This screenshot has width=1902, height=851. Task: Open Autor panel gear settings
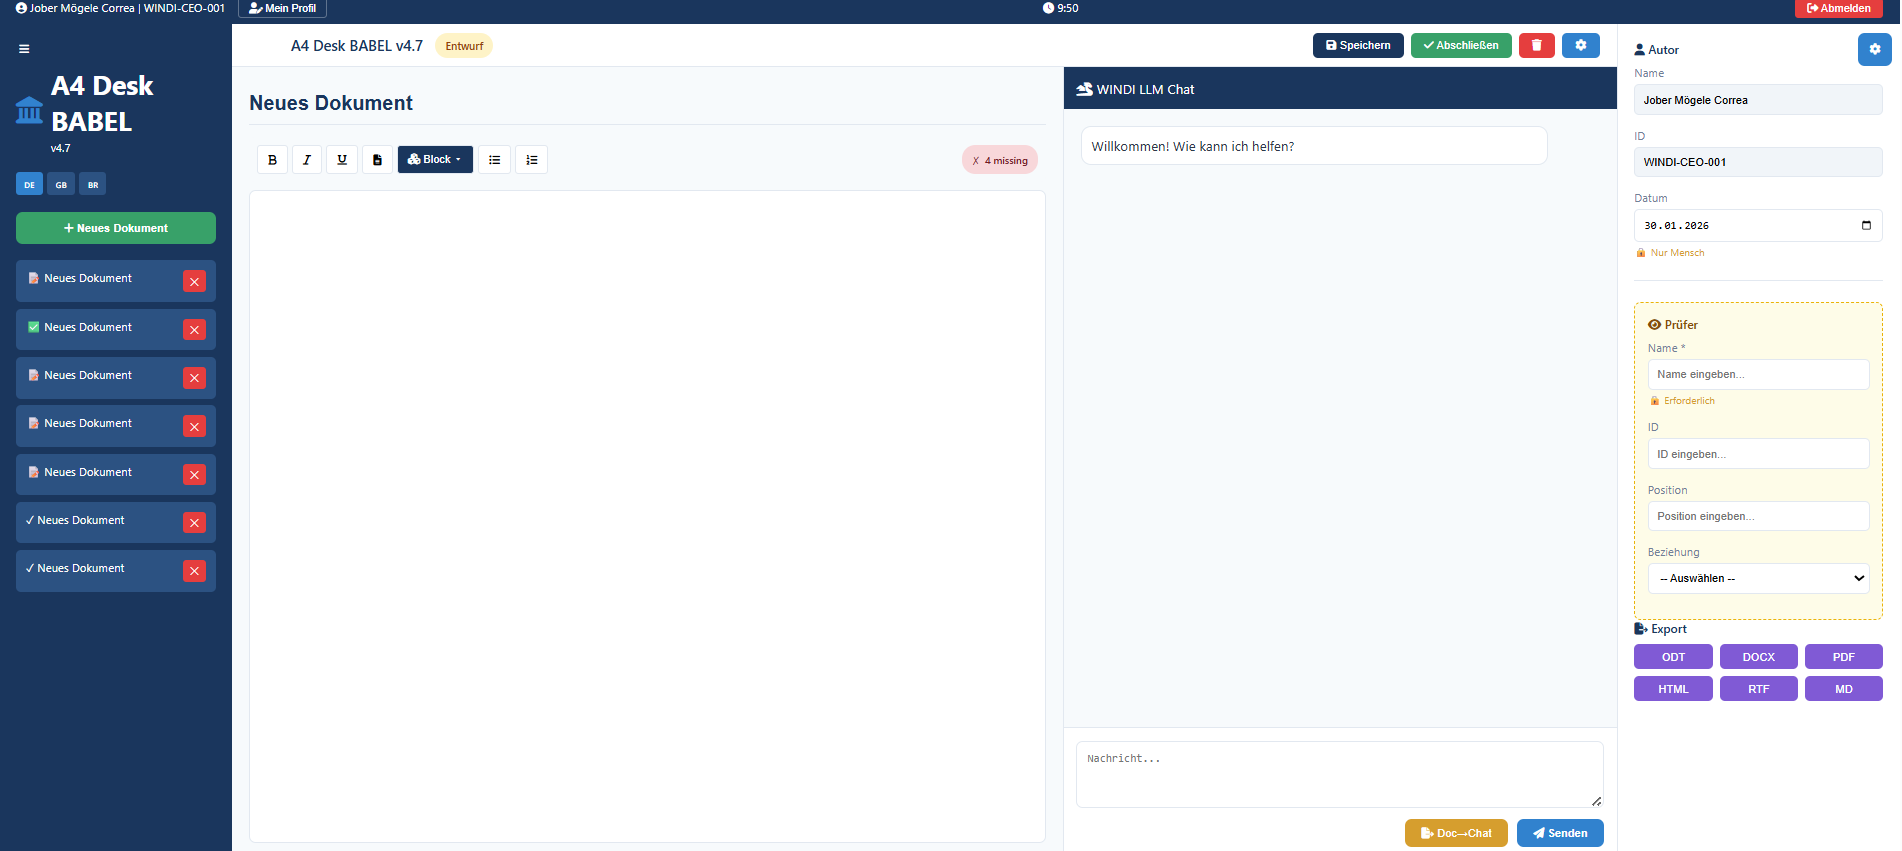(x=1874, y=49)
